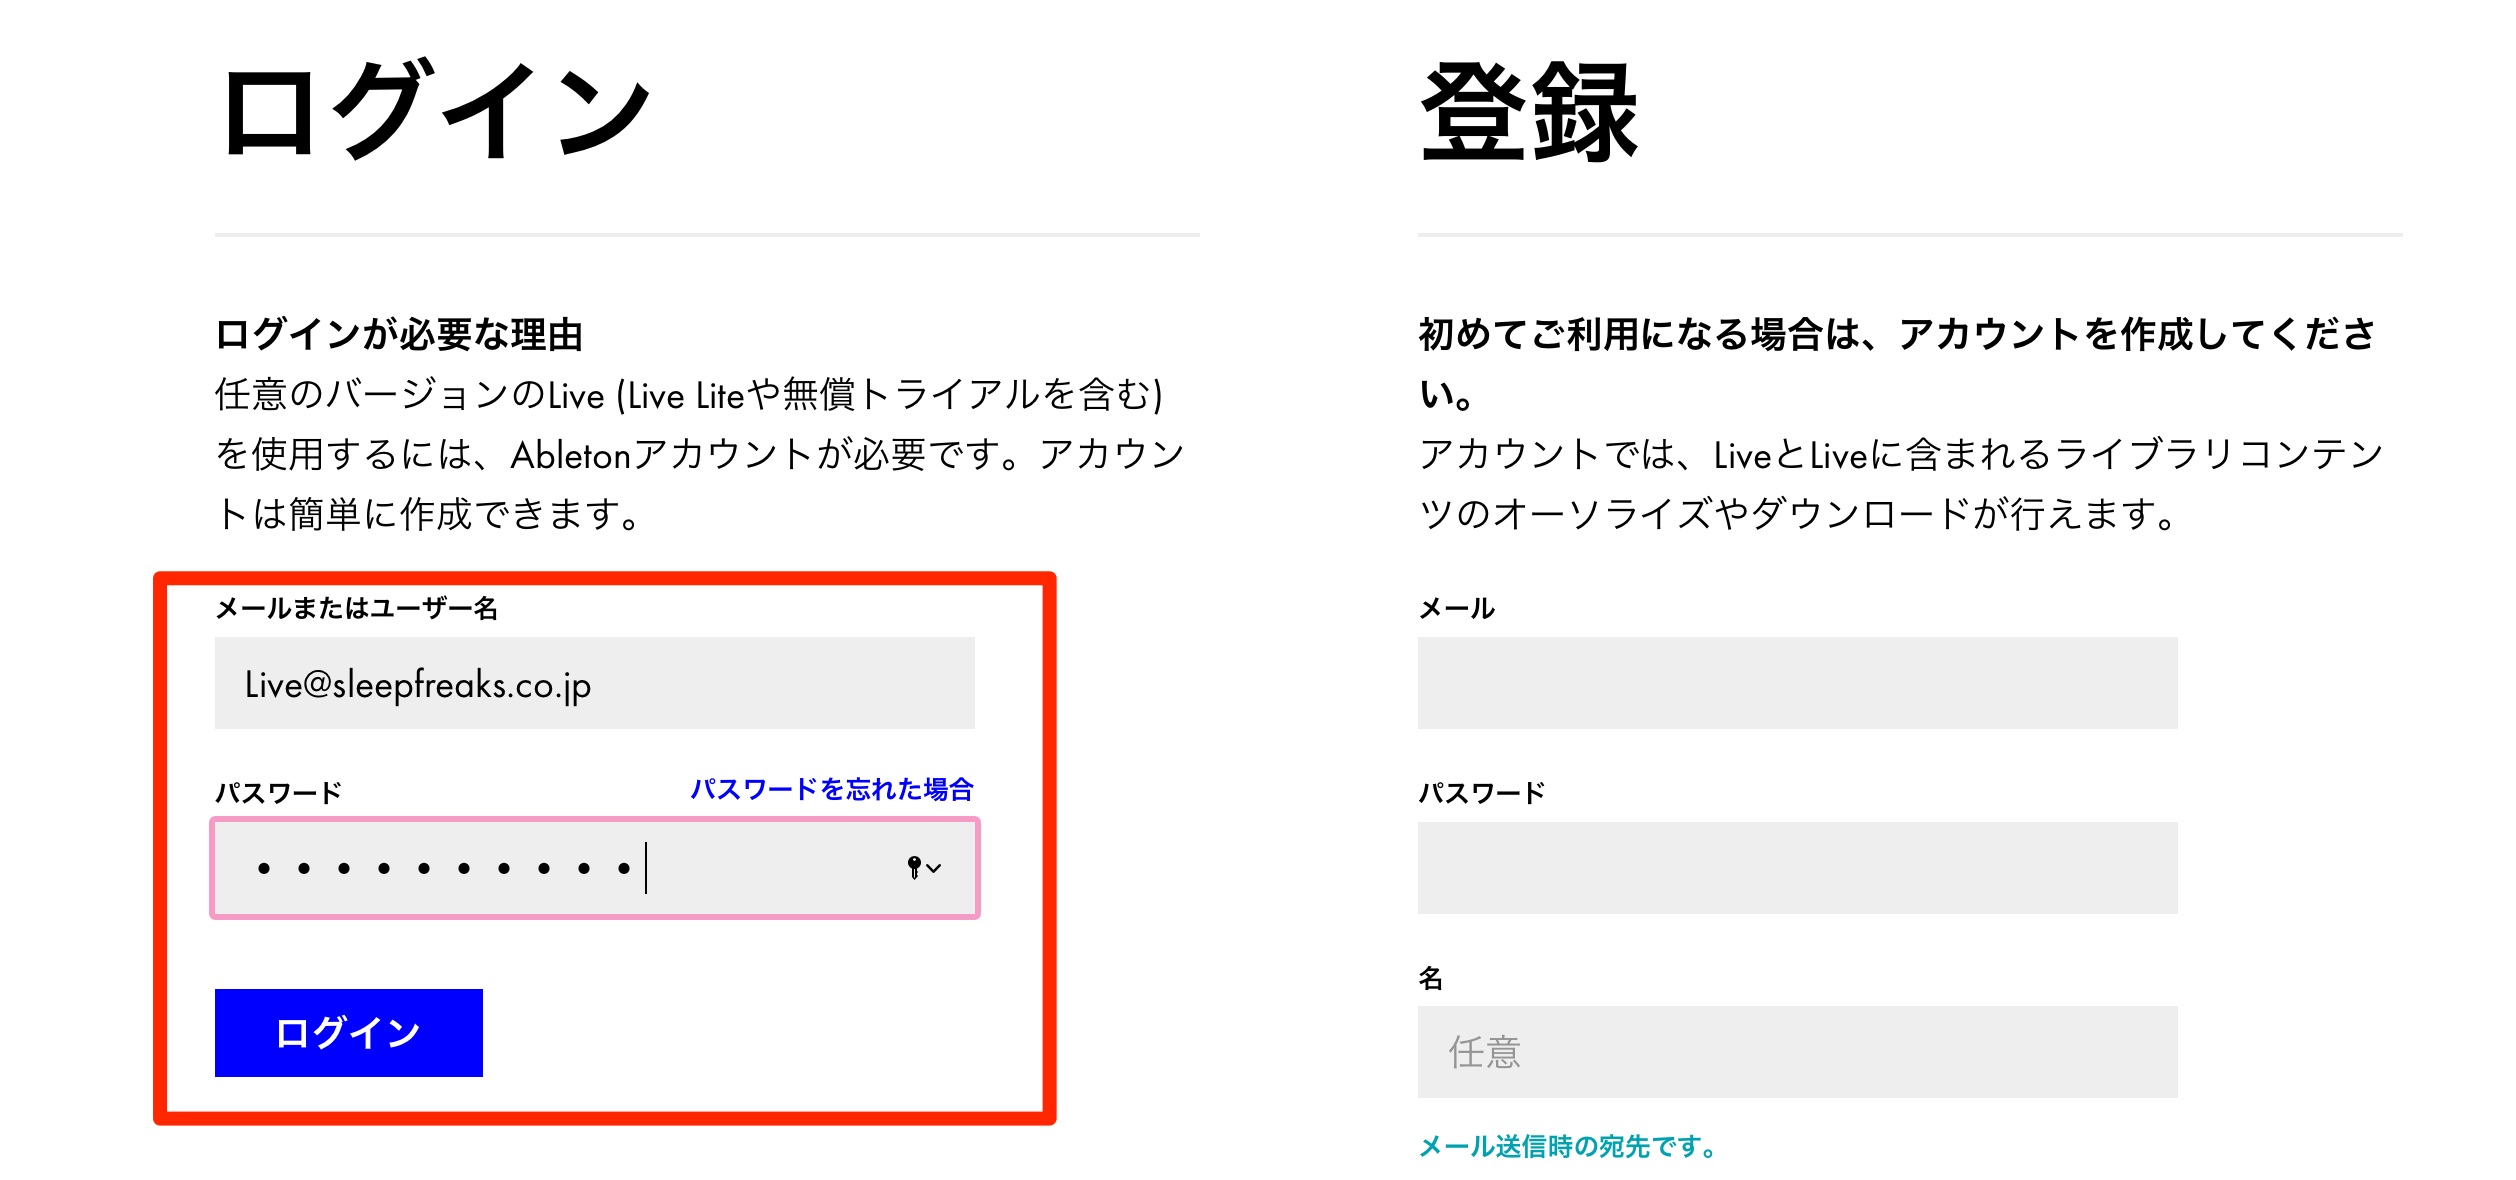
Task: Click the 名 label in the registration form
Action: [x=1431, y=978]
